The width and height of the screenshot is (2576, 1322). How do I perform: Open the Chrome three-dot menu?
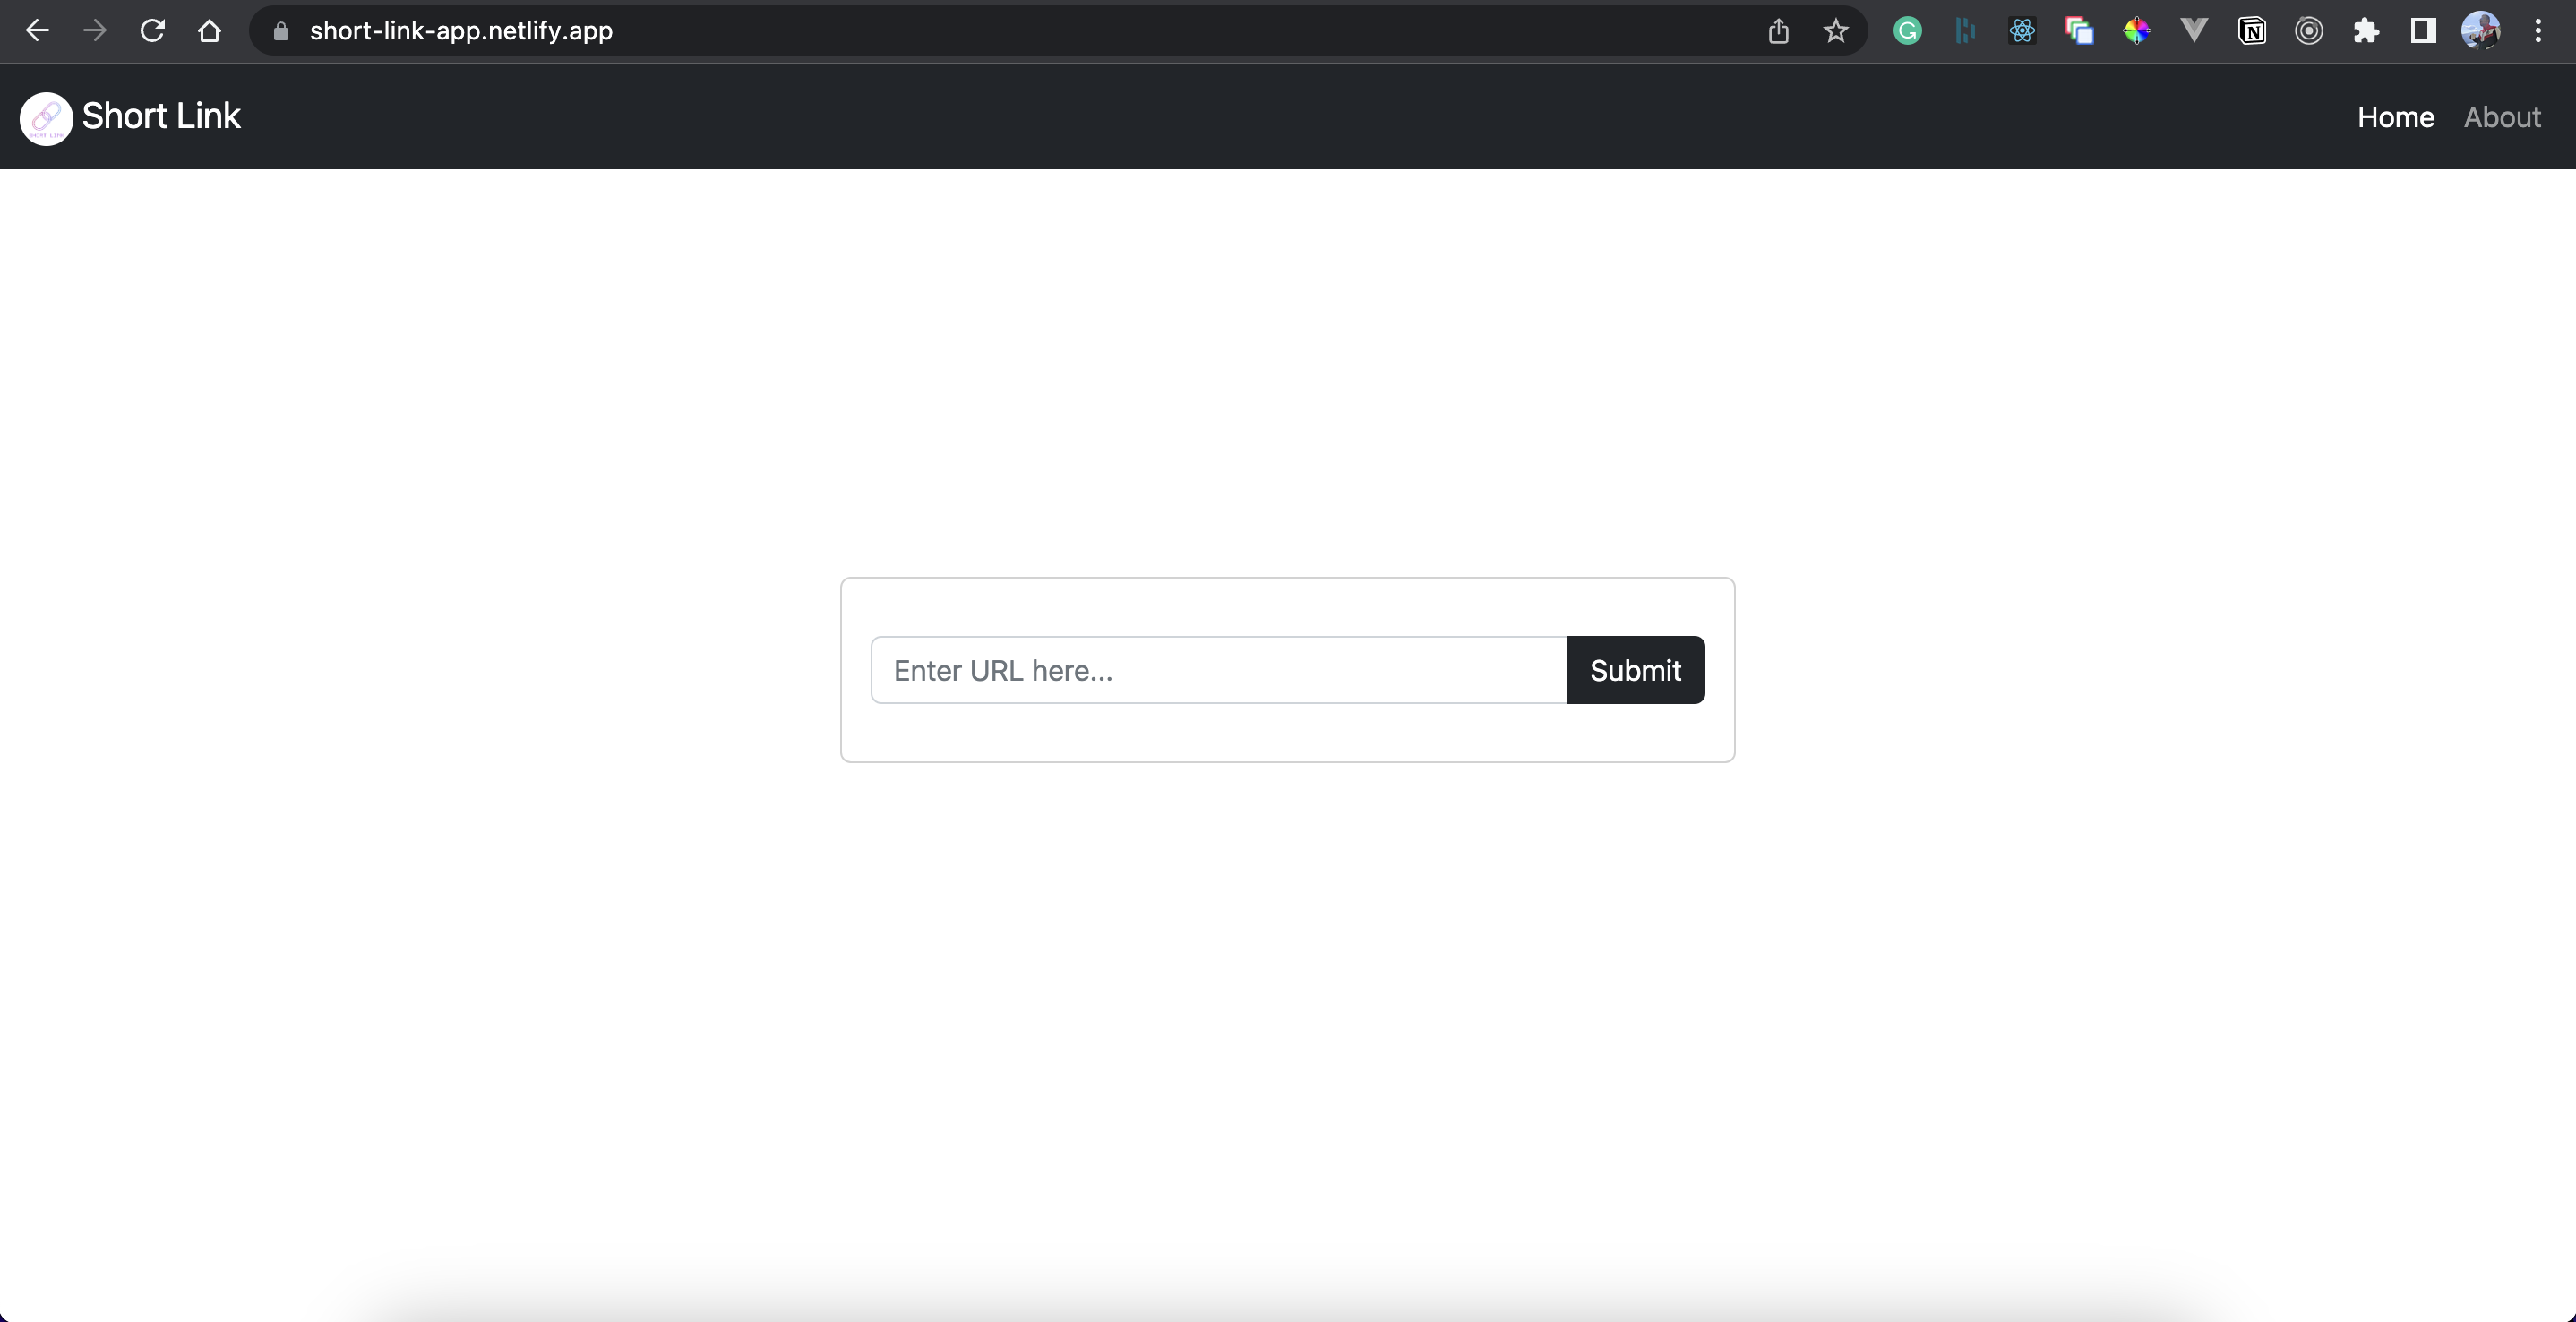click(x=2538, y=31)
